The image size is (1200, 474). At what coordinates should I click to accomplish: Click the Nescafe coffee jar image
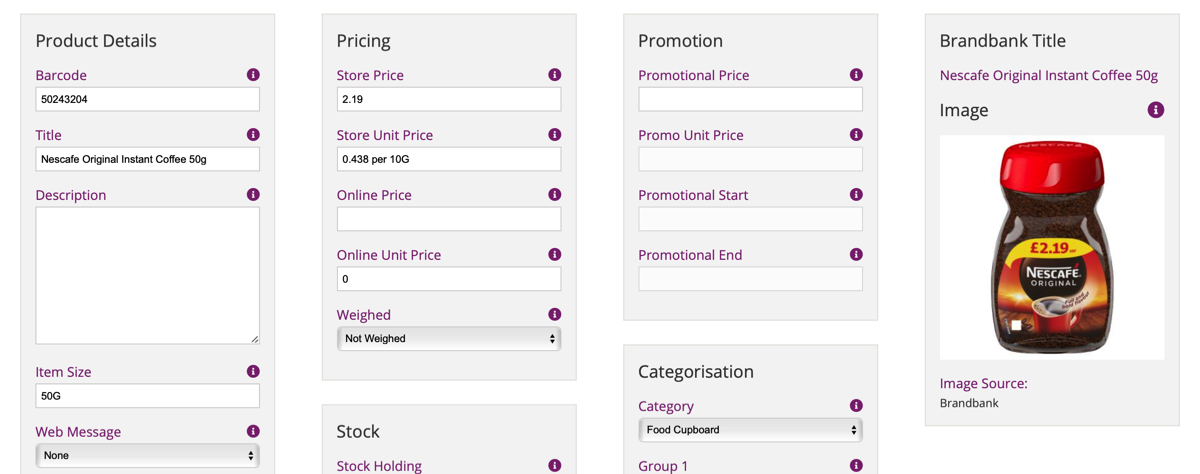tap(1052, 248)
